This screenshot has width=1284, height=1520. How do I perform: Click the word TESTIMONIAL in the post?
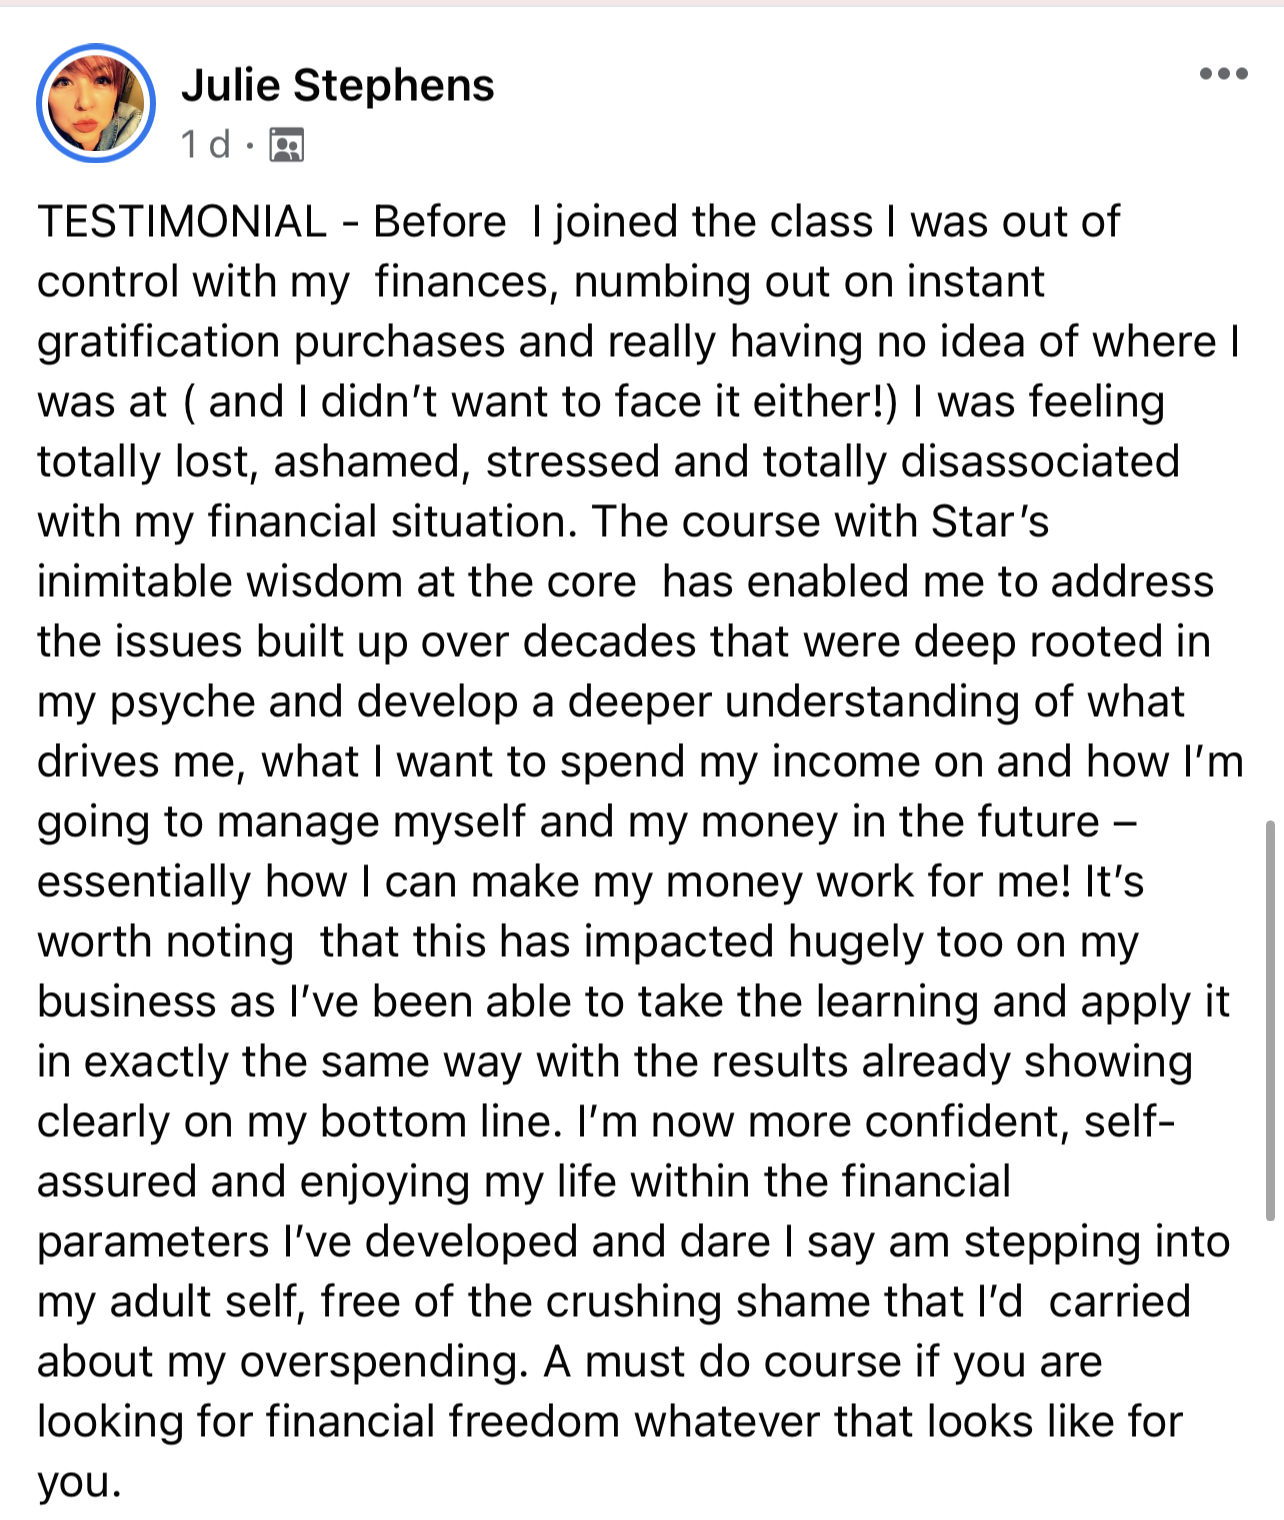point(182,222)
